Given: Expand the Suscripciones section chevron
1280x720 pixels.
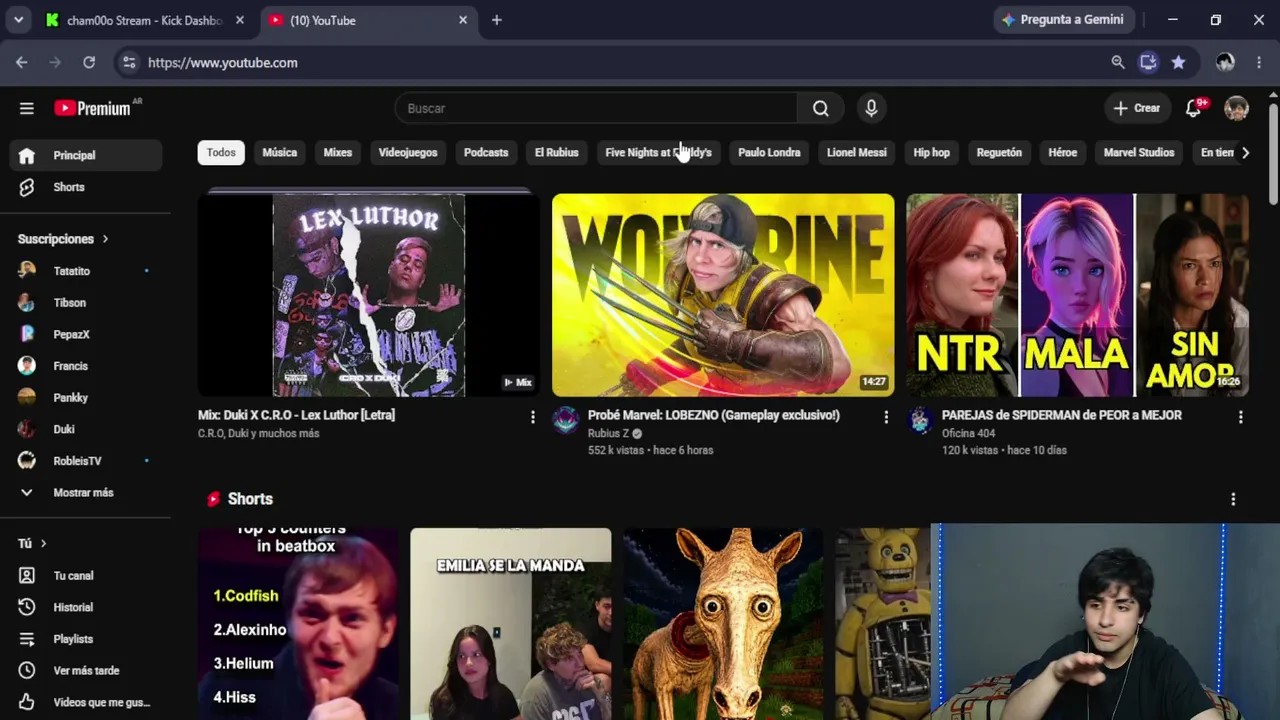Looking at the screenshot, I should pyautogui.click(x=105, y=239).
